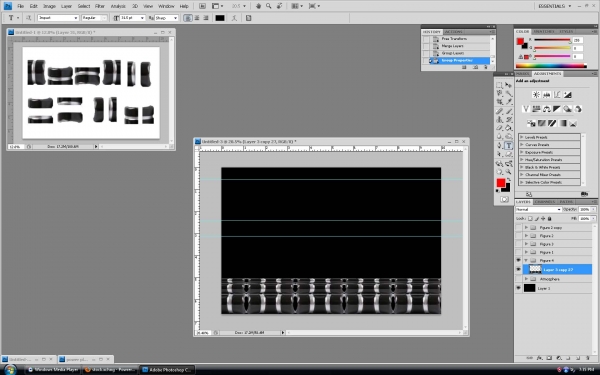The width and height of the screenshot is (600, 375).
Task: Open the font family dropdown
Action: click(x=76, y=18)
